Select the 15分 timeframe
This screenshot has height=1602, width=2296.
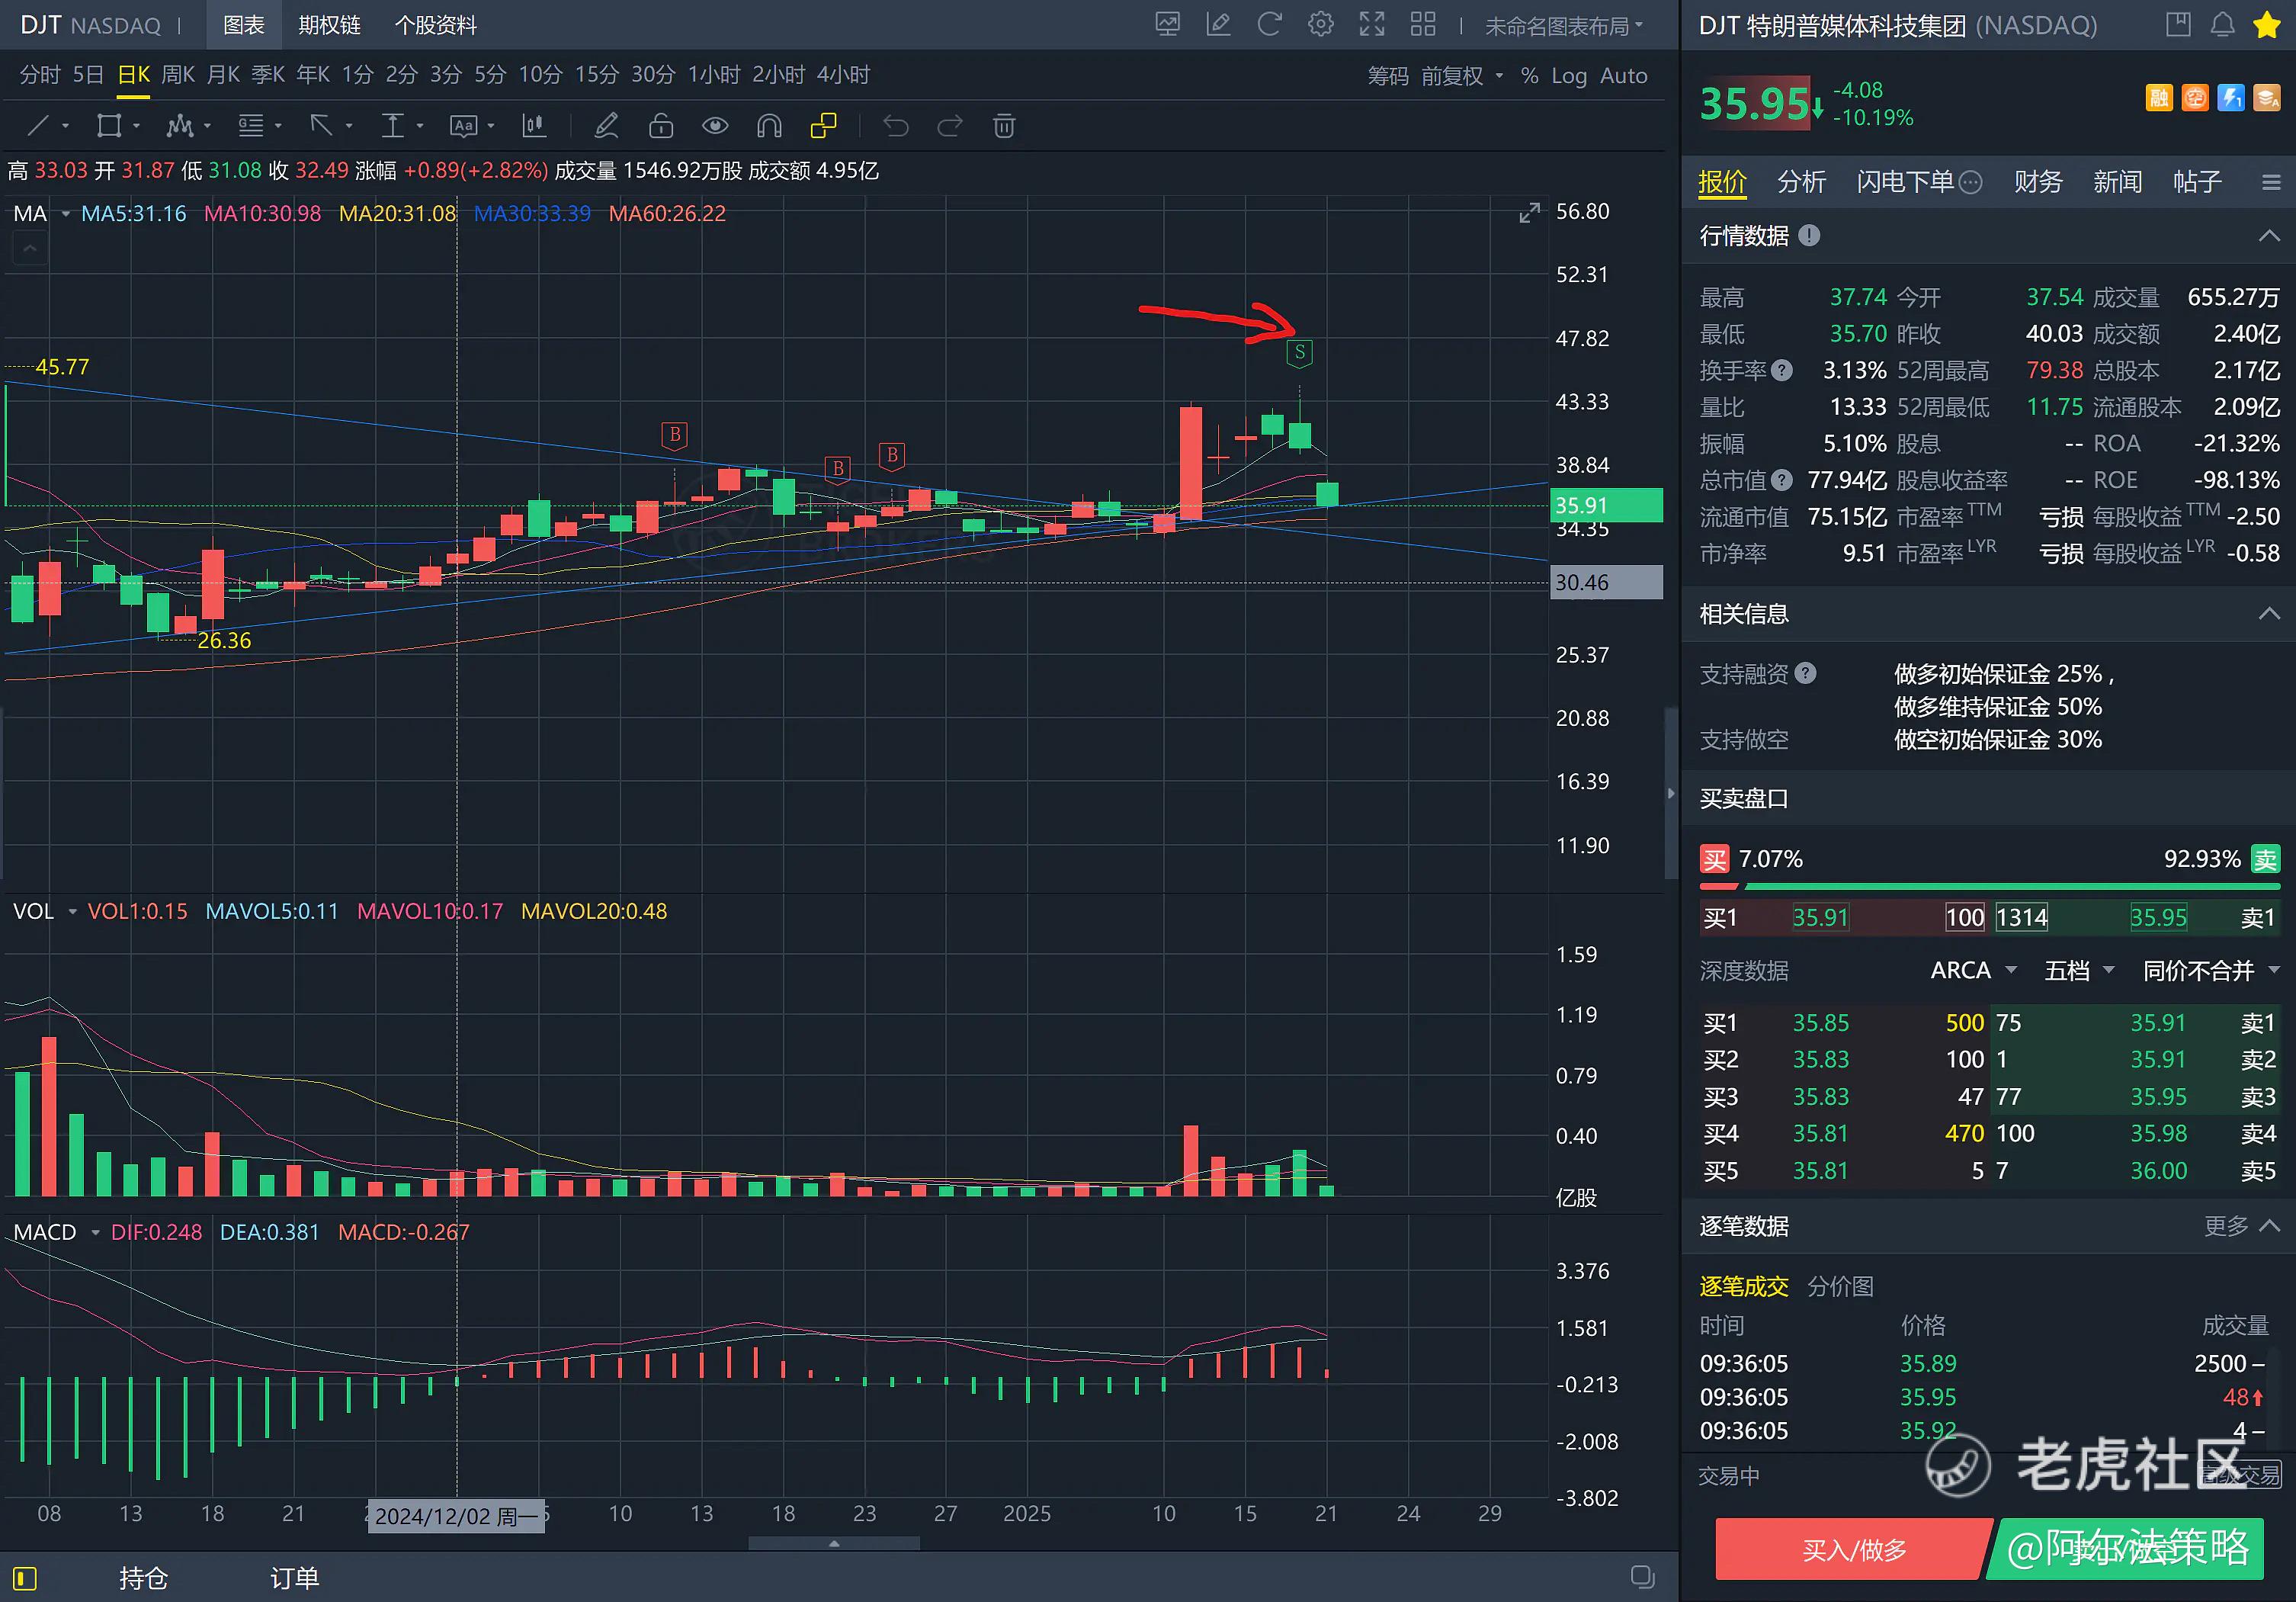[x=597, y=75]
